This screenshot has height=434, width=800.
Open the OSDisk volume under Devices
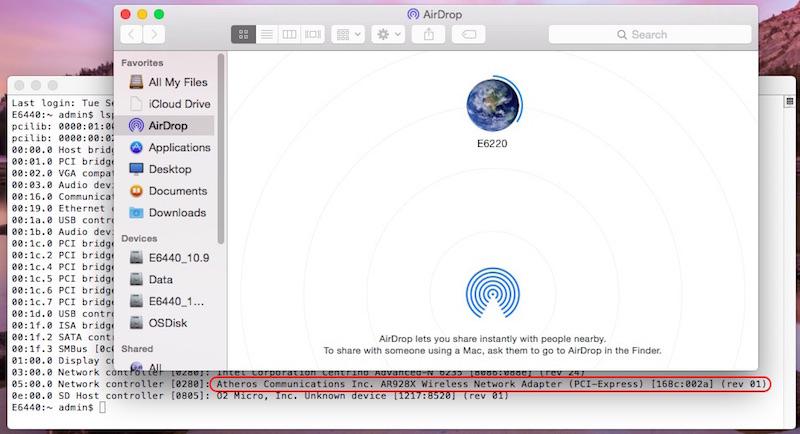pyautogui.click(x=169, y=323)
